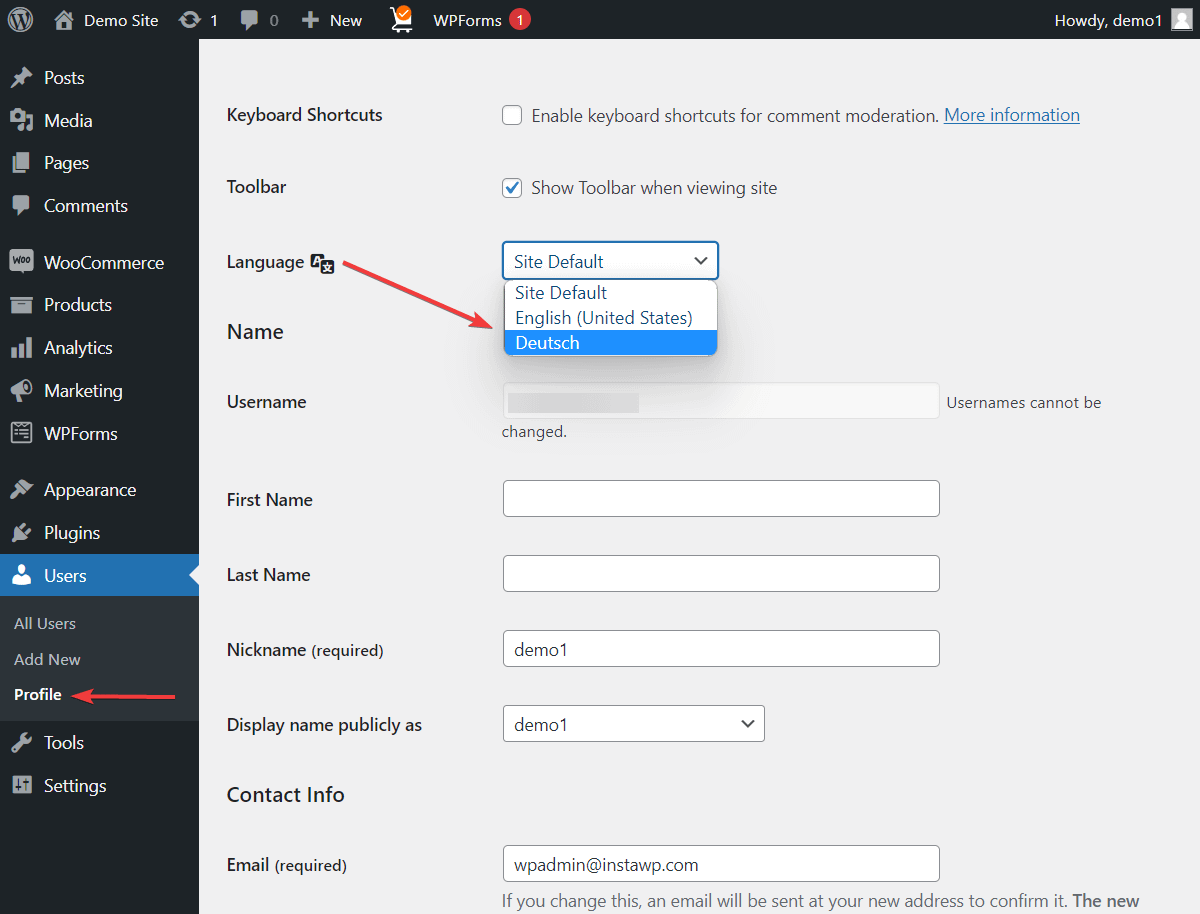Click the WPForms cart icon in the toolbar
The height and width of the screenshot is (914, 1200).
click(401, 18)
